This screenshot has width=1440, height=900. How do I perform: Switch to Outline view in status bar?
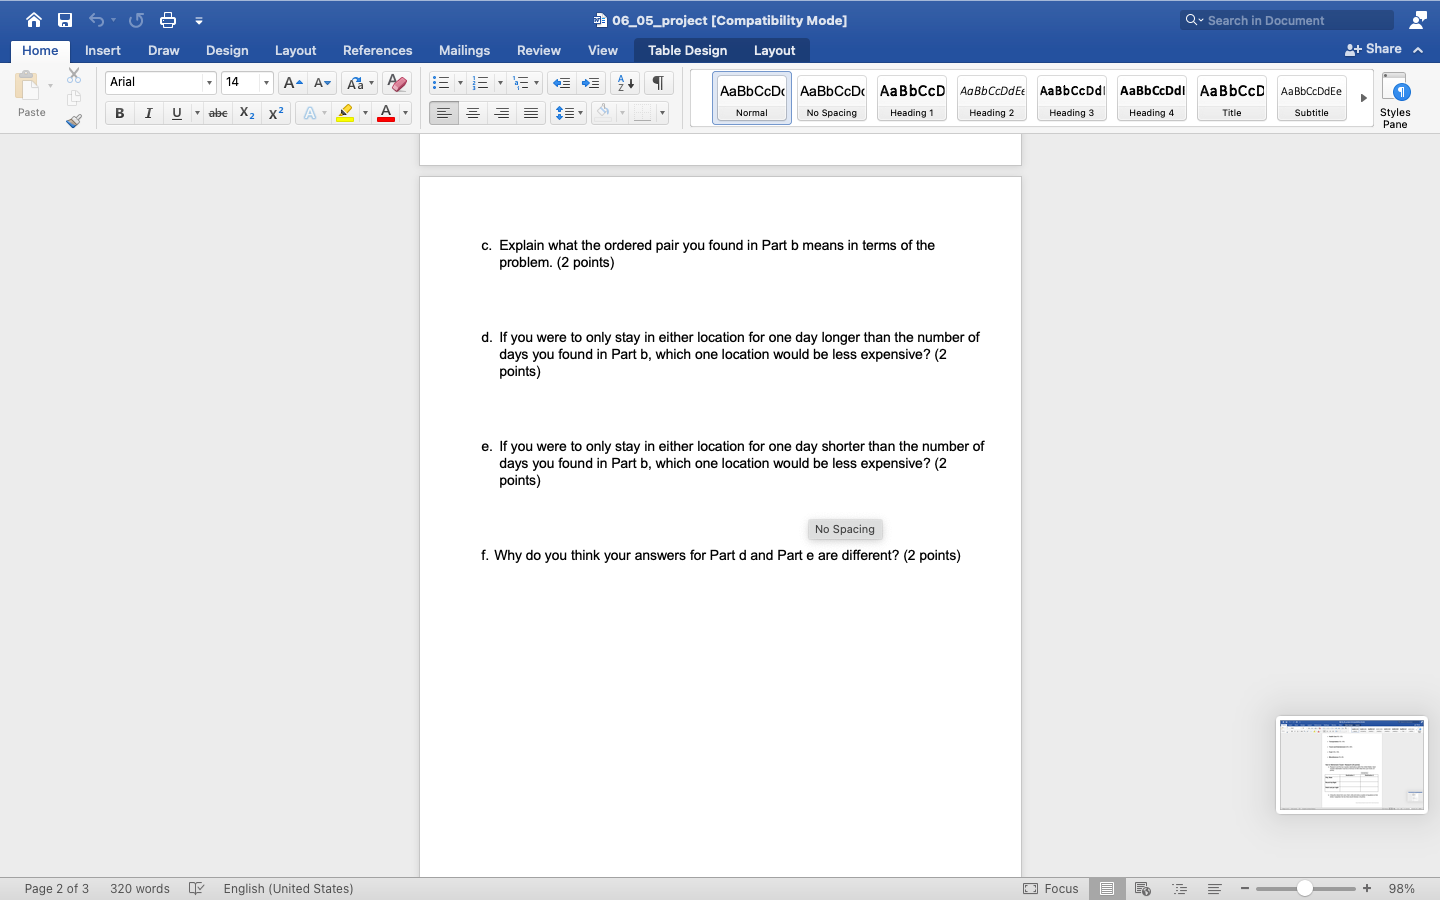point(1180,888)
